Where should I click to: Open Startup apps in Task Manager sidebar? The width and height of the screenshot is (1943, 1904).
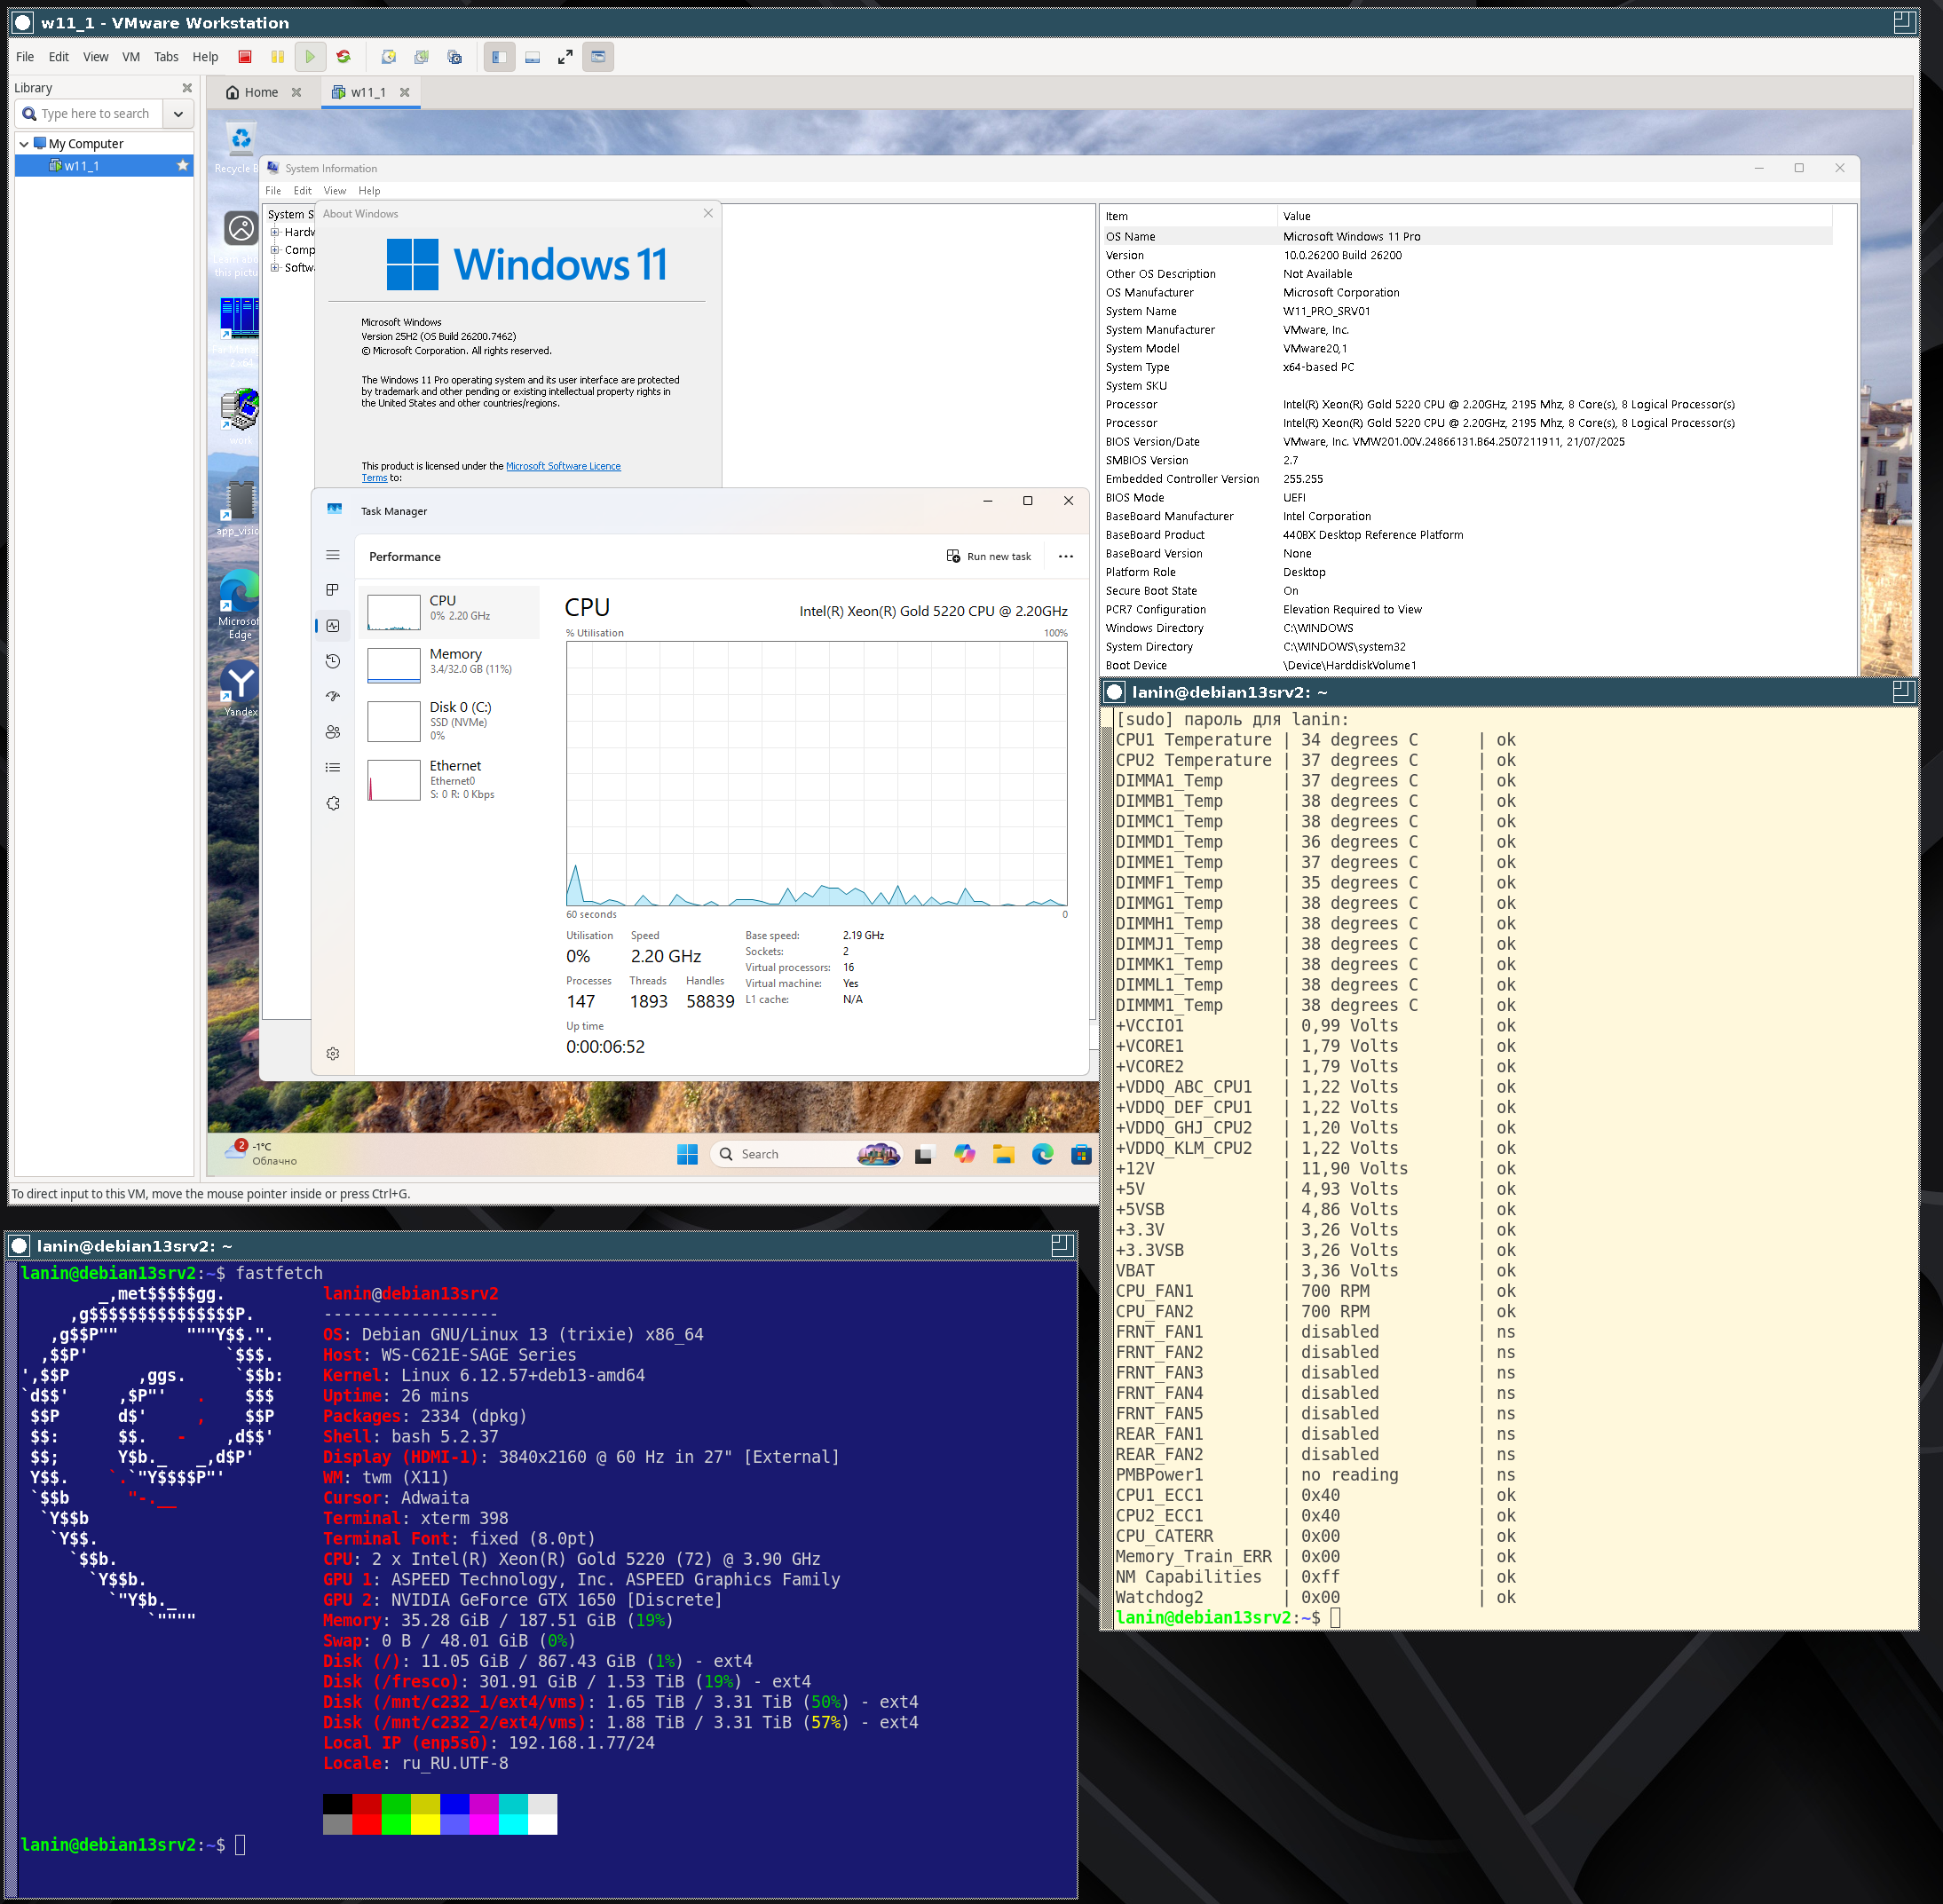pos(333,696)
